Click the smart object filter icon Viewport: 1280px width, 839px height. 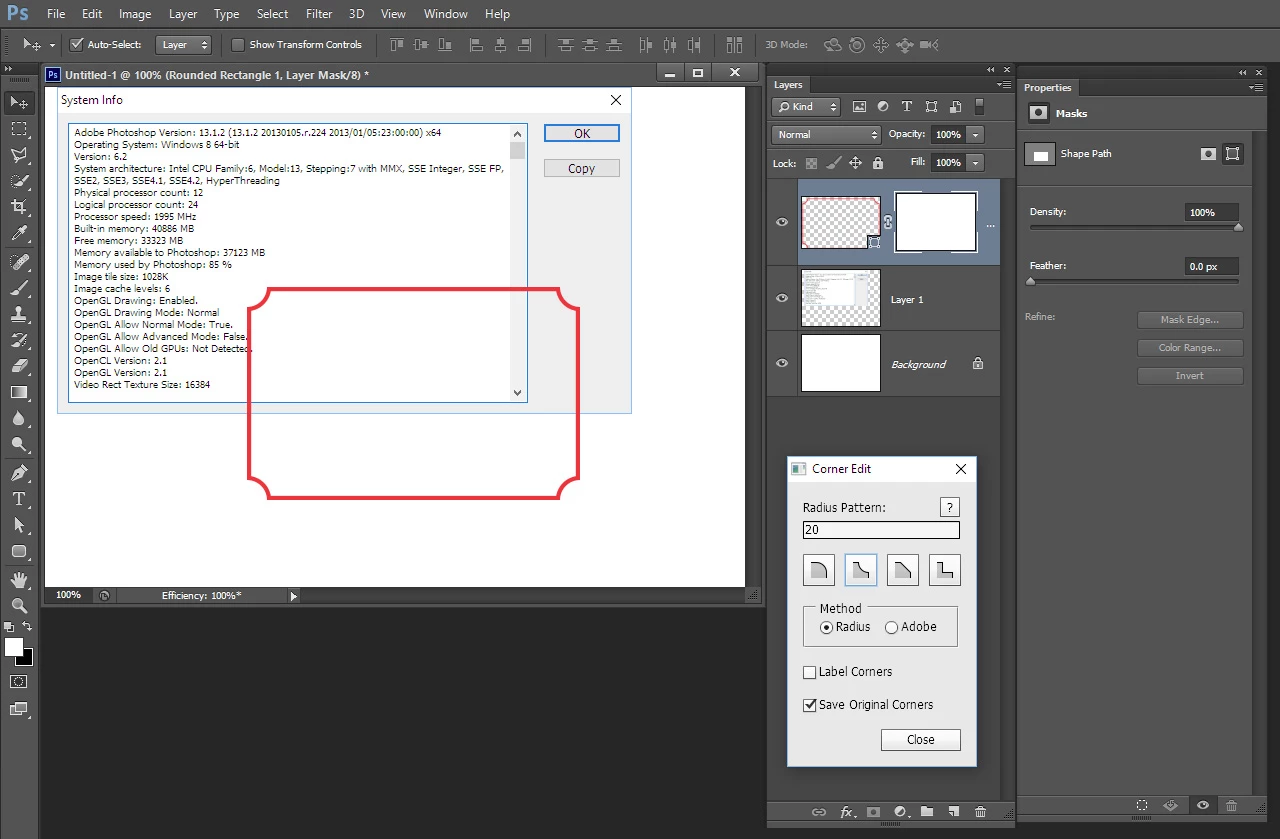pos(955,107)
